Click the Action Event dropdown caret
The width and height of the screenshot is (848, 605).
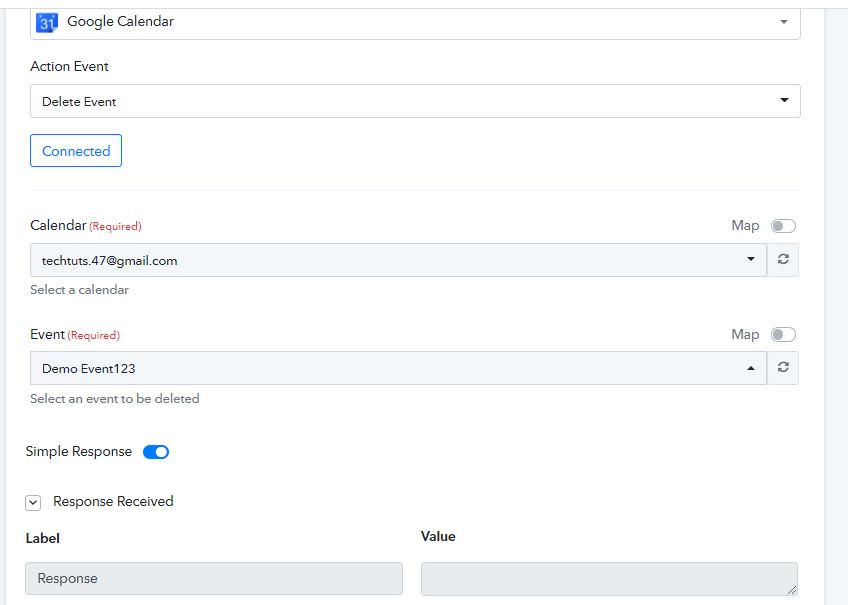pos(784,100)
